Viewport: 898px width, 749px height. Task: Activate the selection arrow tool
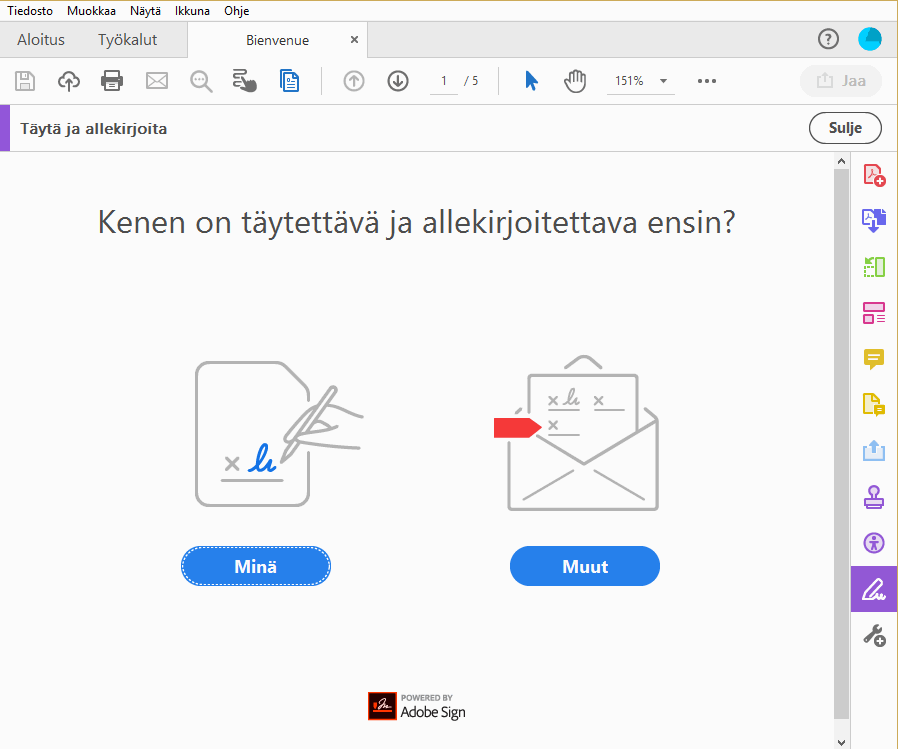click(x=531, y=81)
